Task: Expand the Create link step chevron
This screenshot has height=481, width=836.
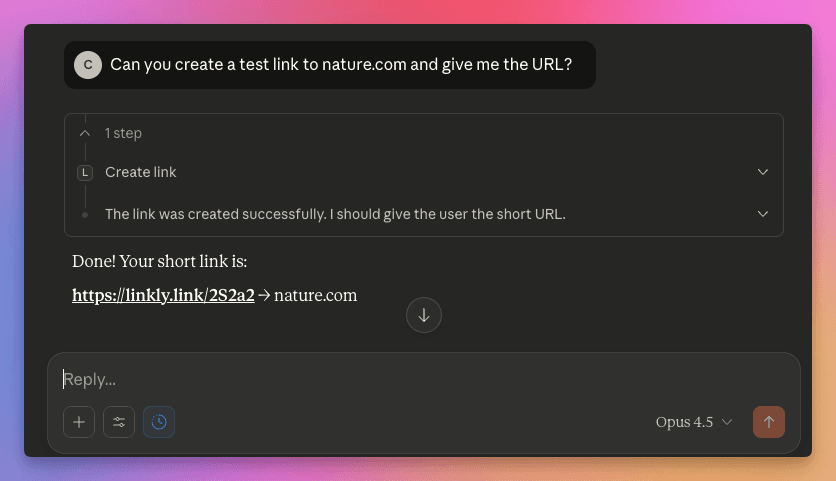Action: [763, 172]
